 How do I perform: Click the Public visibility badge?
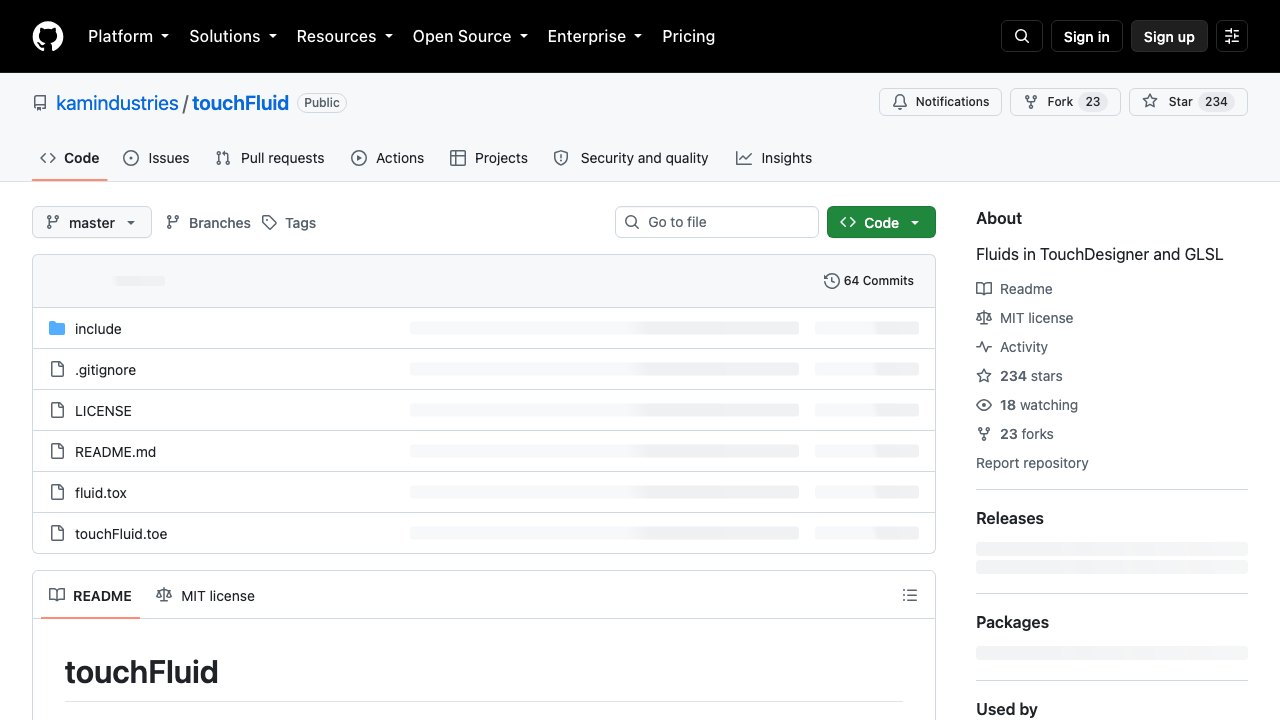[x=322, y=103]
